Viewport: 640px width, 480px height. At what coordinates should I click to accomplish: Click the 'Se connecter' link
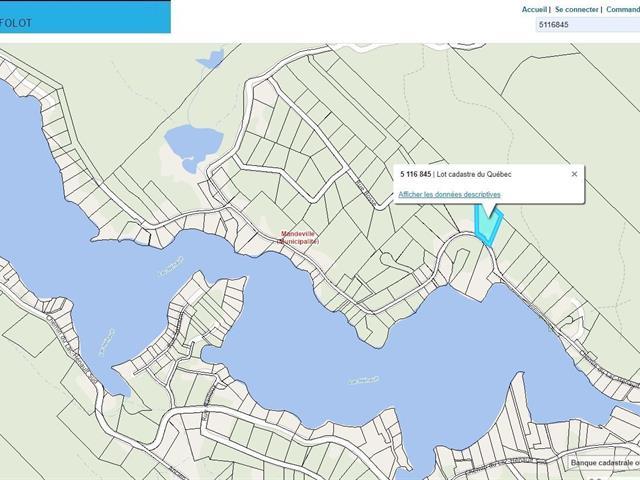coord(576,9)
